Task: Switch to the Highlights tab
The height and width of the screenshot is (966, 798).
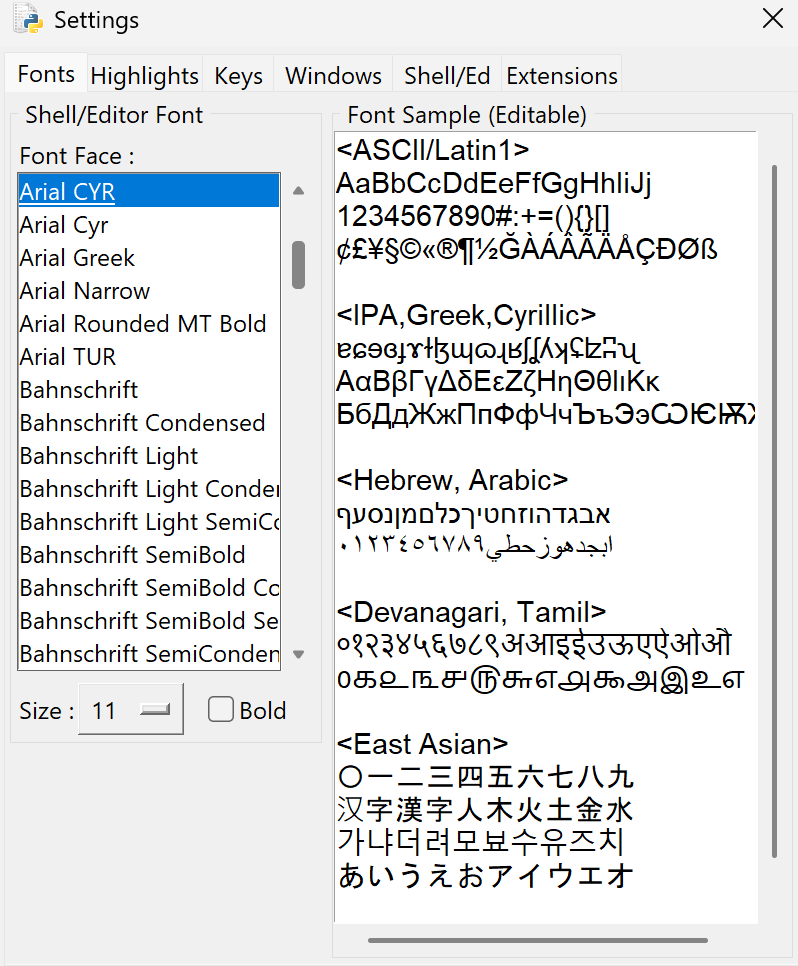Action: pos(144,76)
